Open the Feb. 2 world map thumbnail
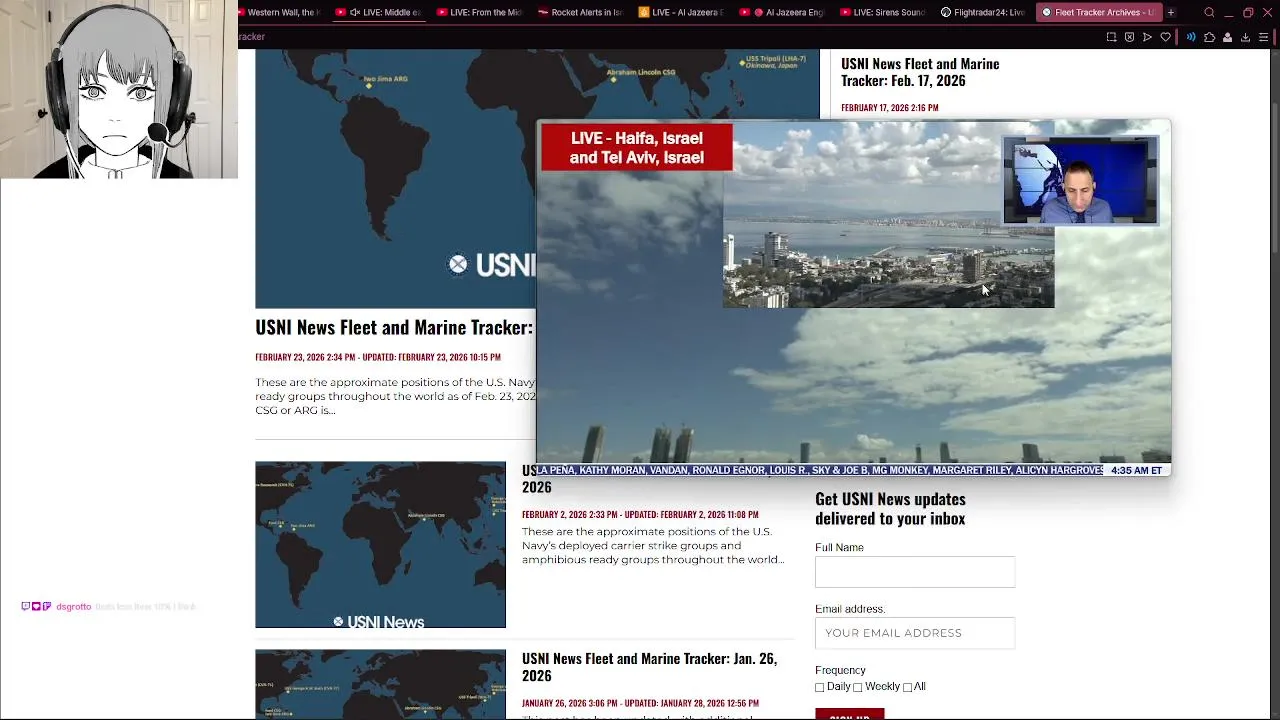Viewport: 1280px width, 720px height. point(380,544)
